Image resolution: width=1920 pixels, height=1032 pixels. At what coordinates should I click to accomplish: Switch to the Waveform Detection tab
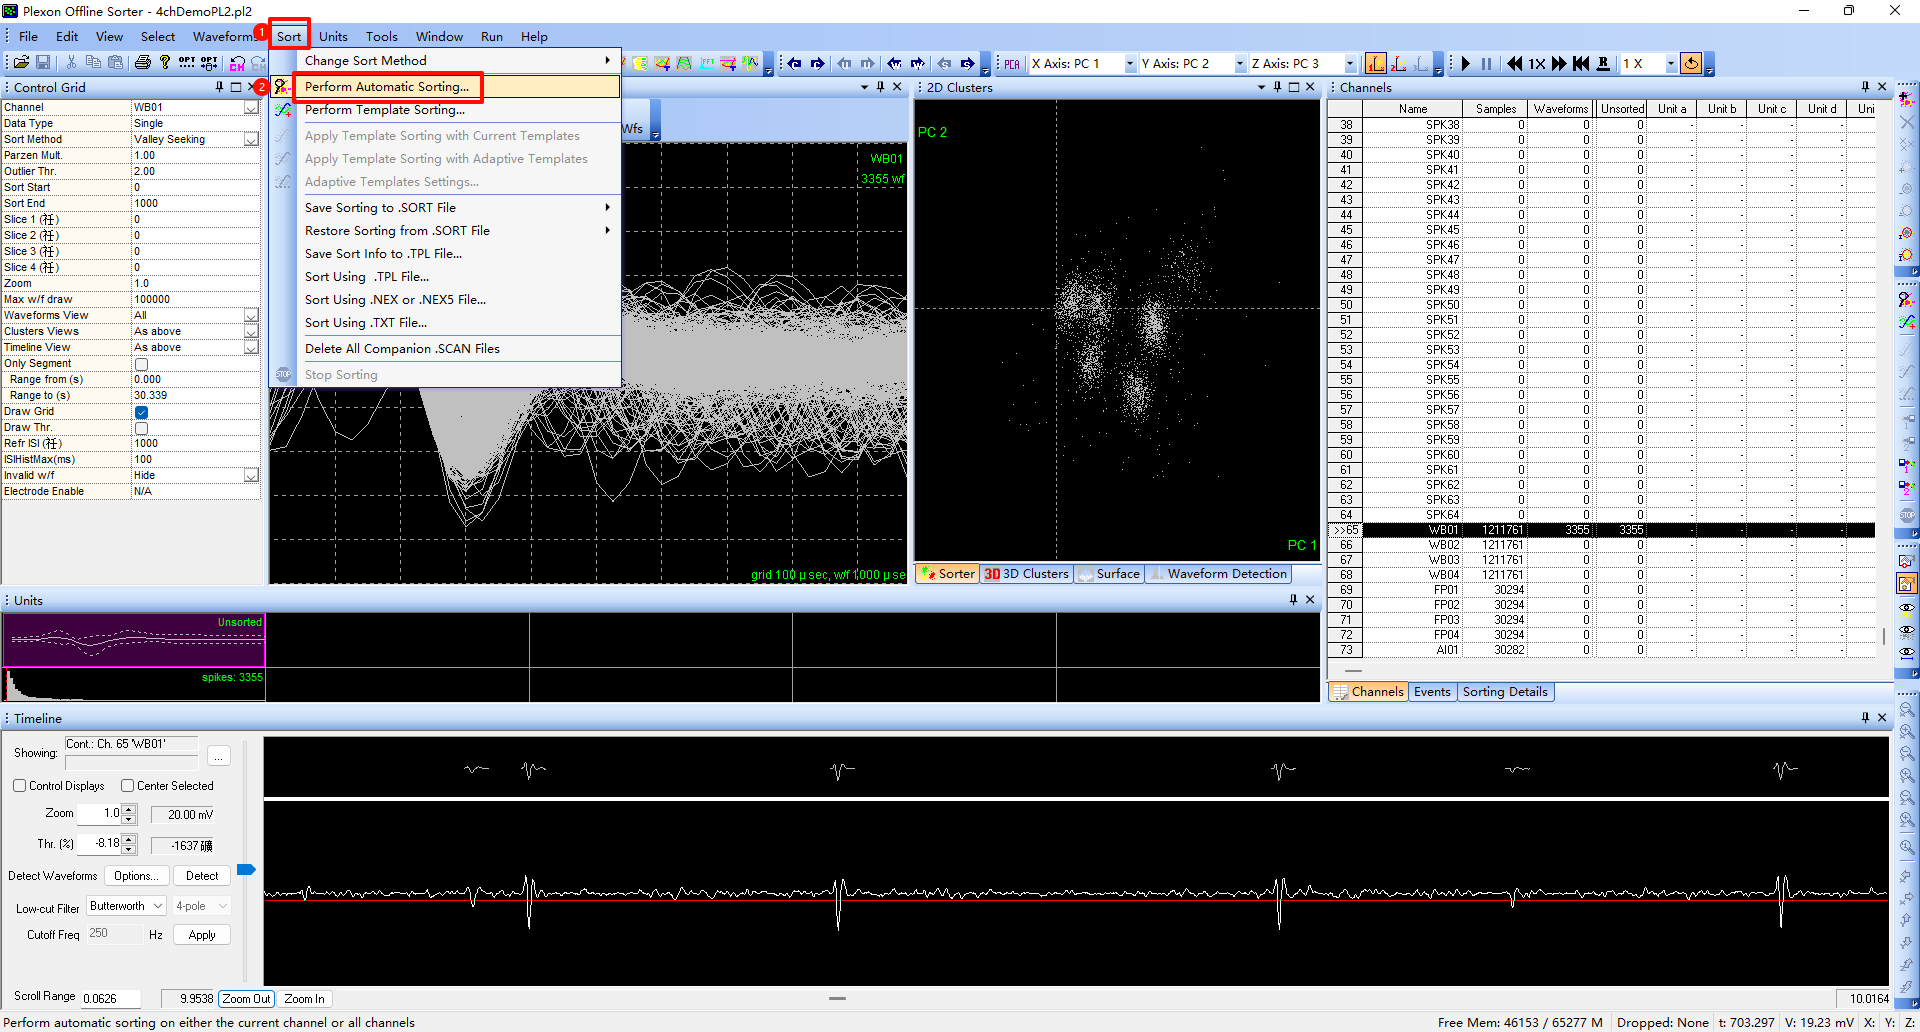1217,574
